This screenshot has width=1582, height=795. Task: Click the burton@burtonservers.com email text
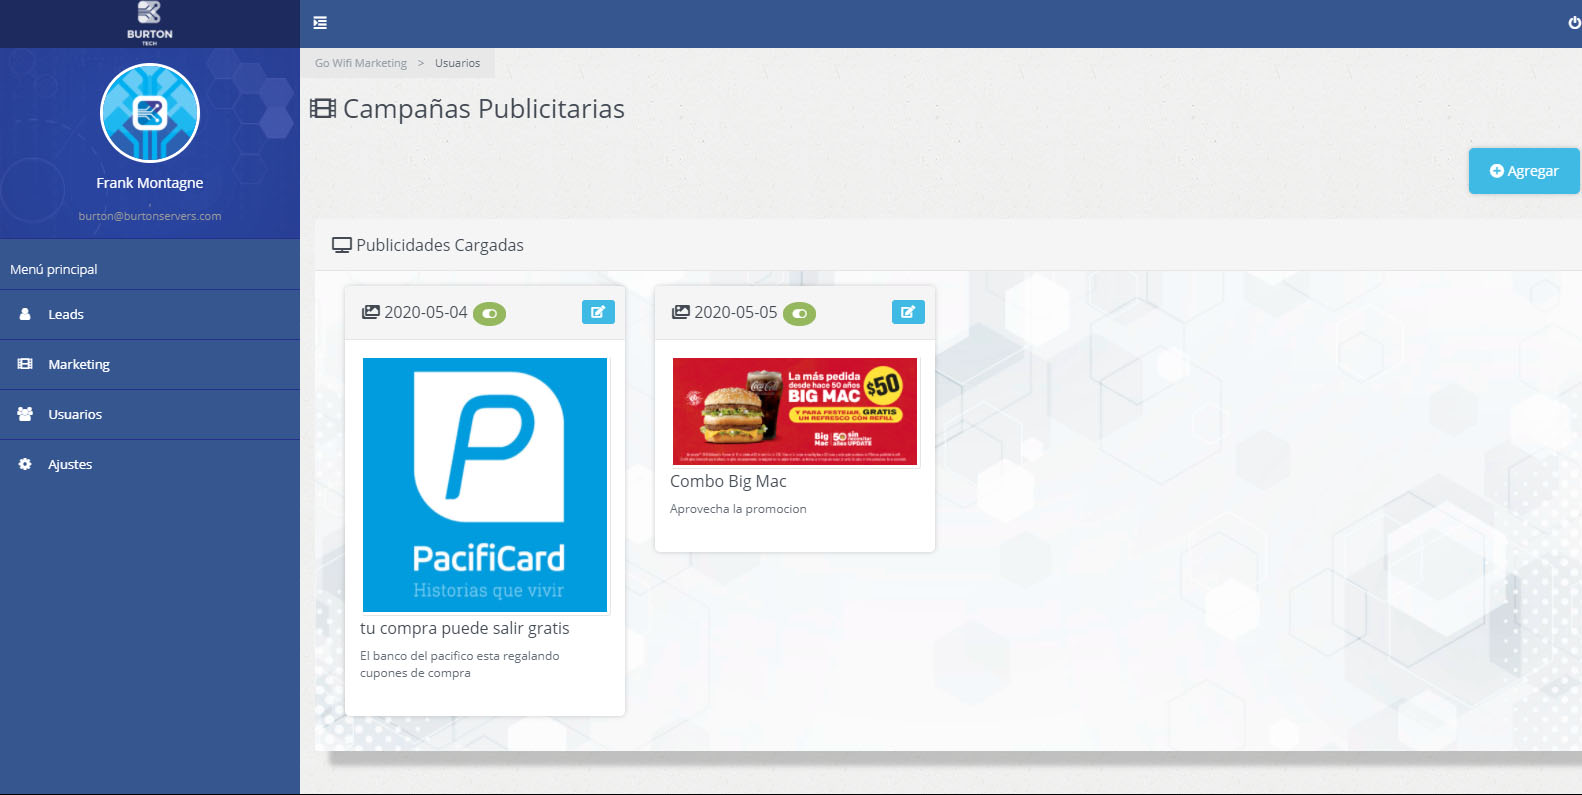point(150,216)
